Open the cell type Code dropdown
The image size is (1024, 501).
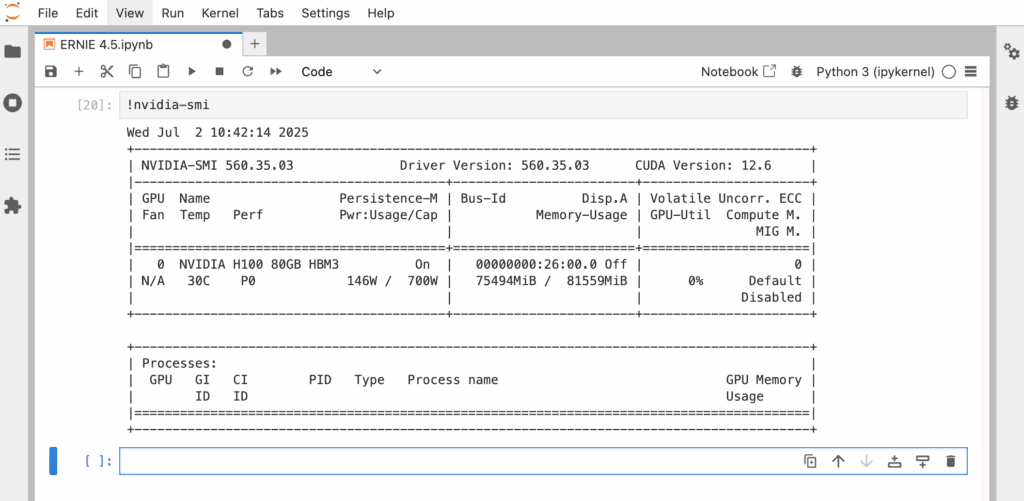[x=340, y=72]
